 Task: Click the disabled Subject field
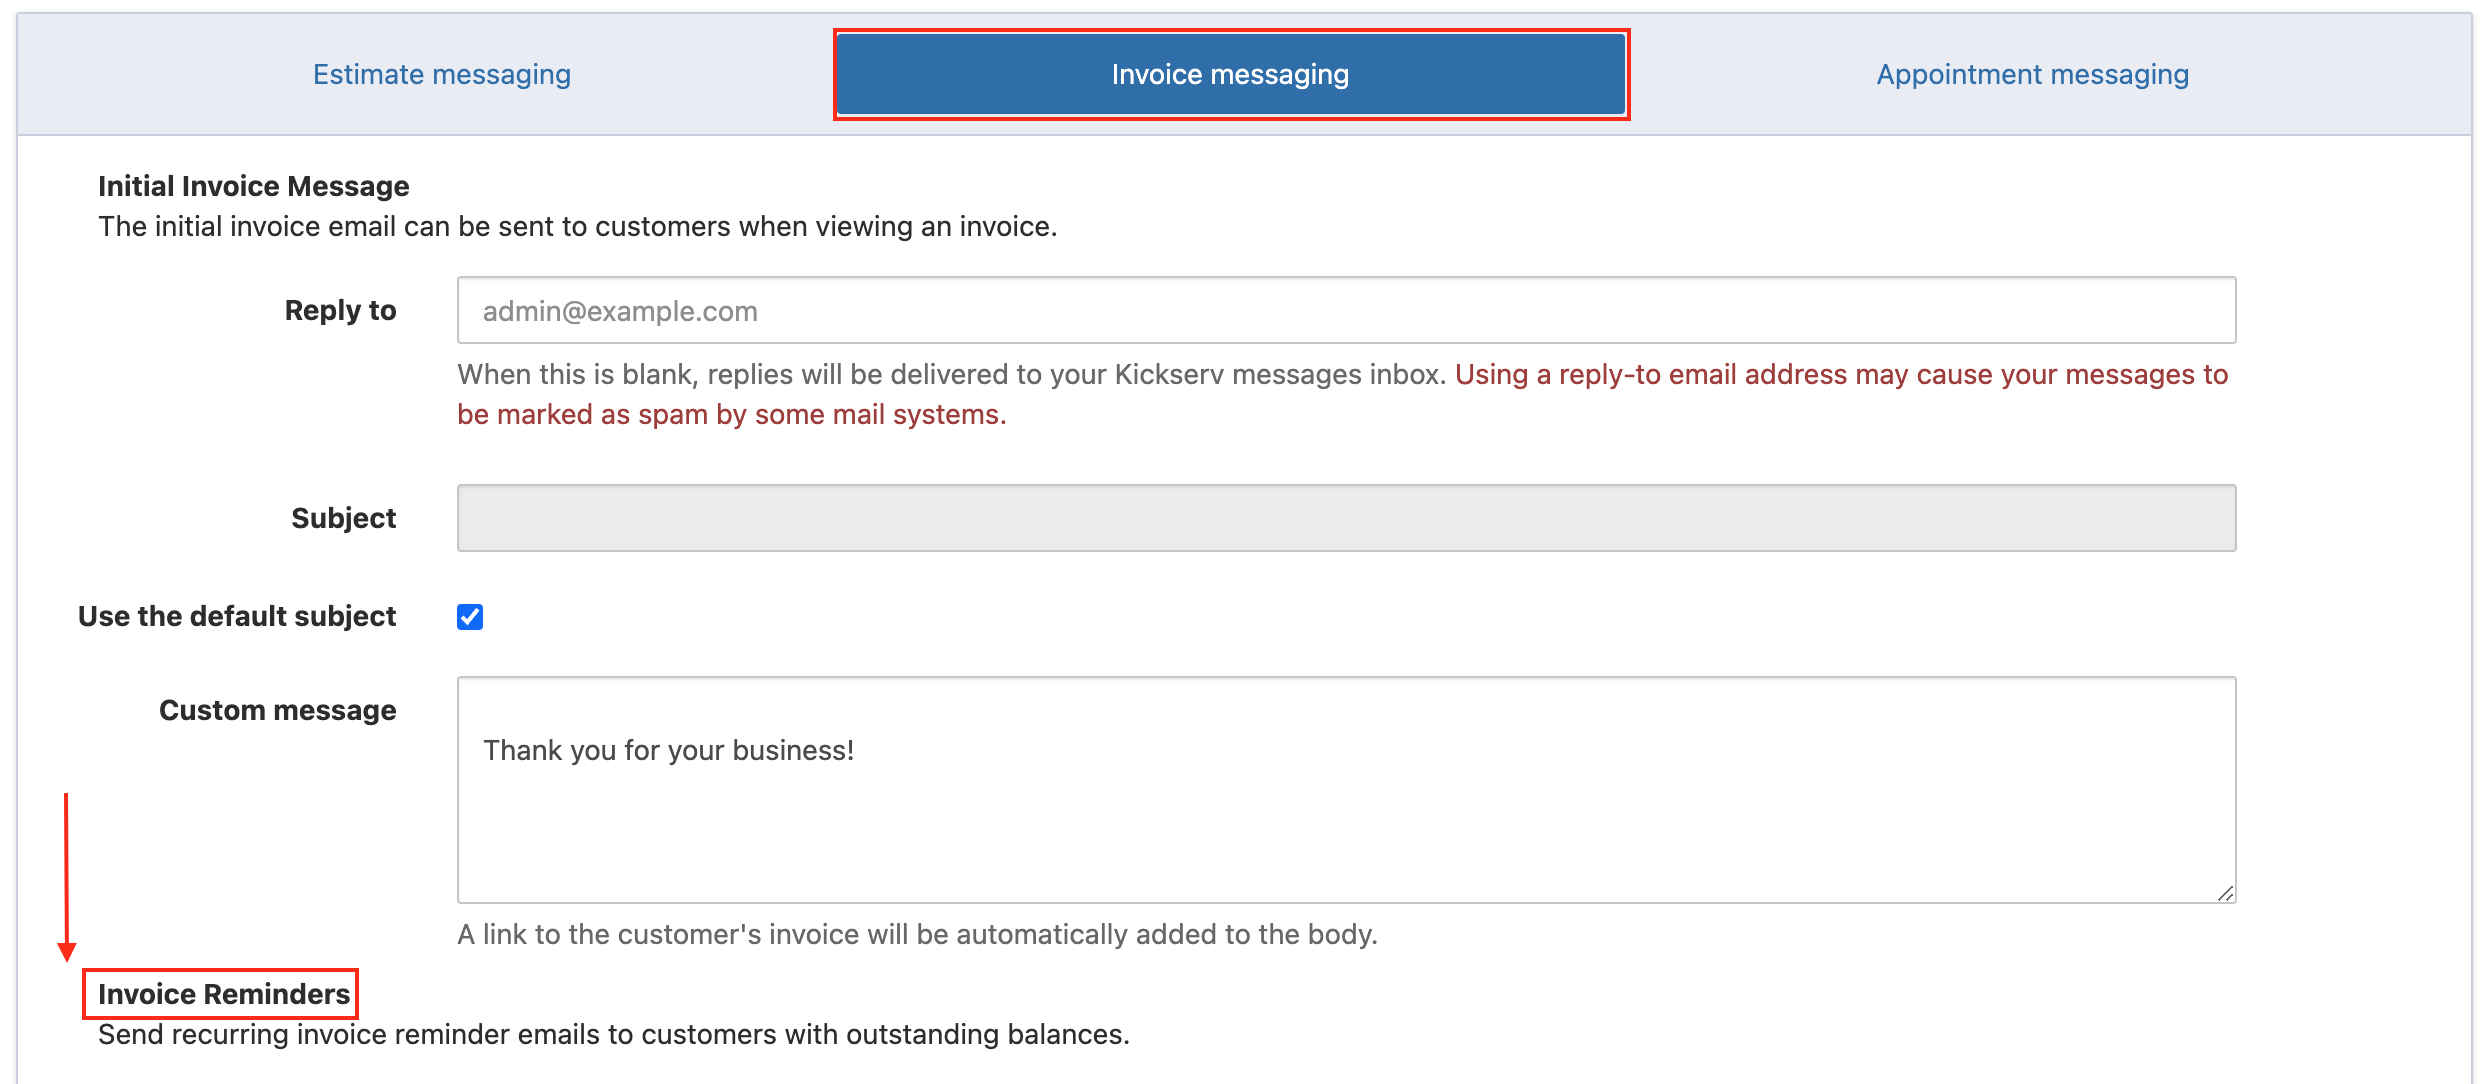(1346, 518)
